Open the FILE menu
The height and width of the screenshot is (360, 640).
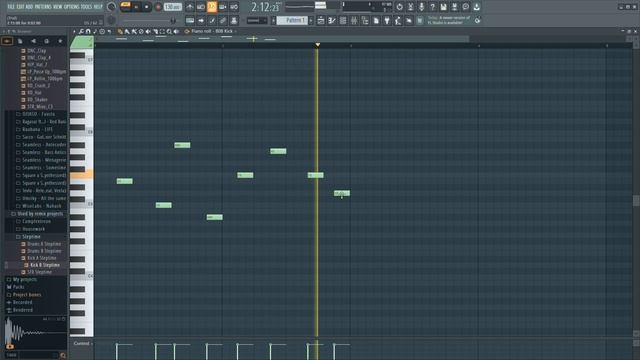[x=11, y=7]
